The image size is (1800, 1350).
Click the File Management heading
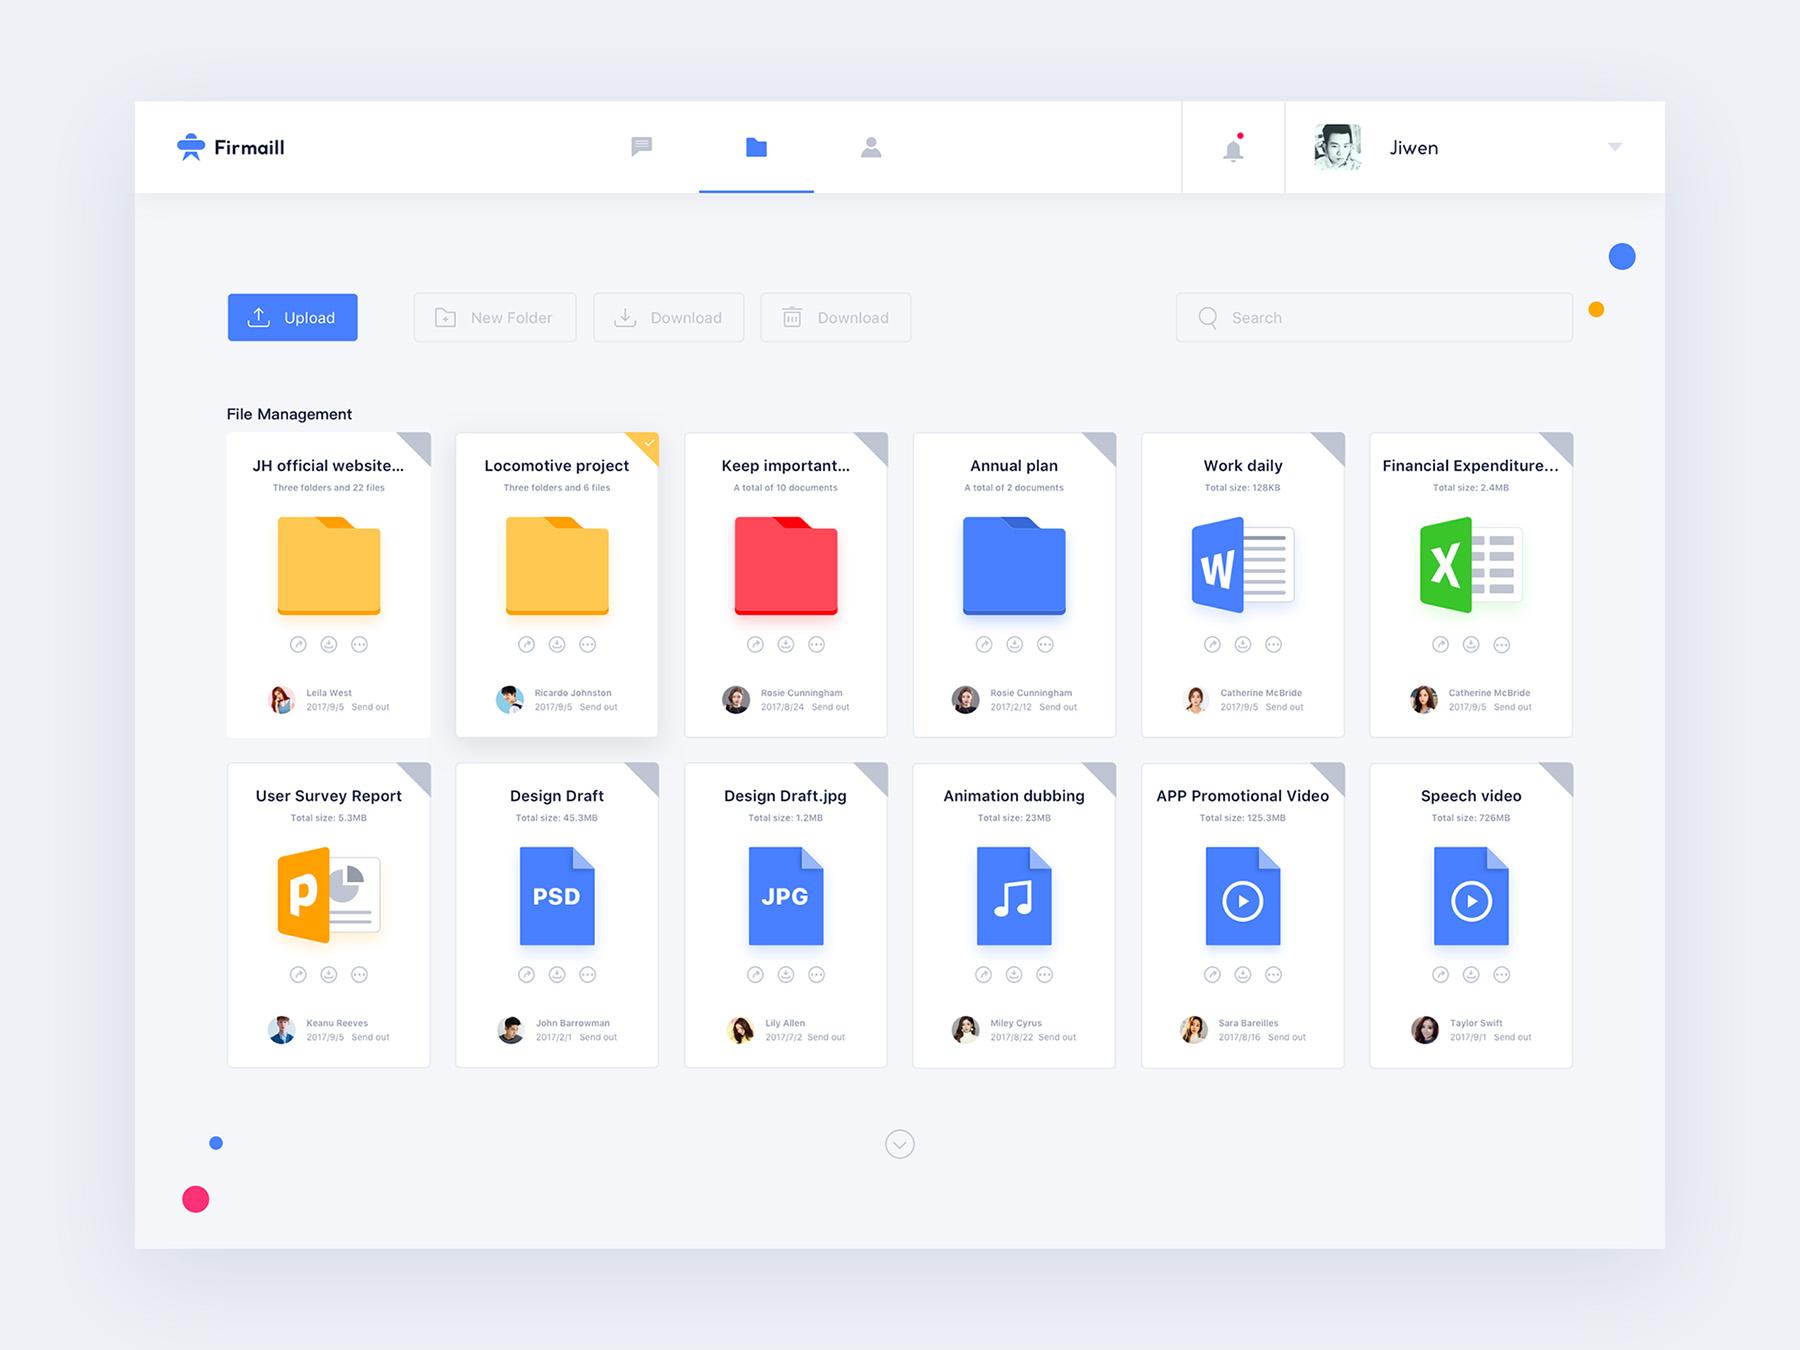tap(289, 414)
